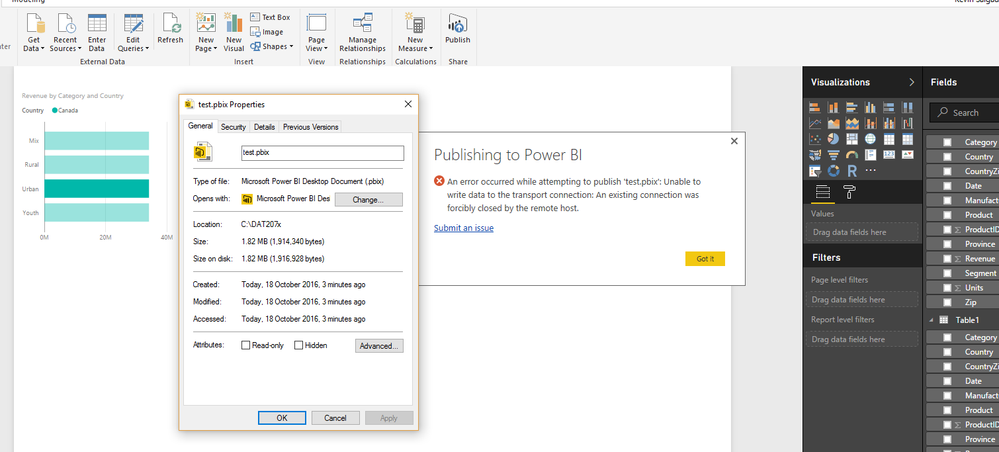Check the Zip field checkbox

tap(947, 303)
